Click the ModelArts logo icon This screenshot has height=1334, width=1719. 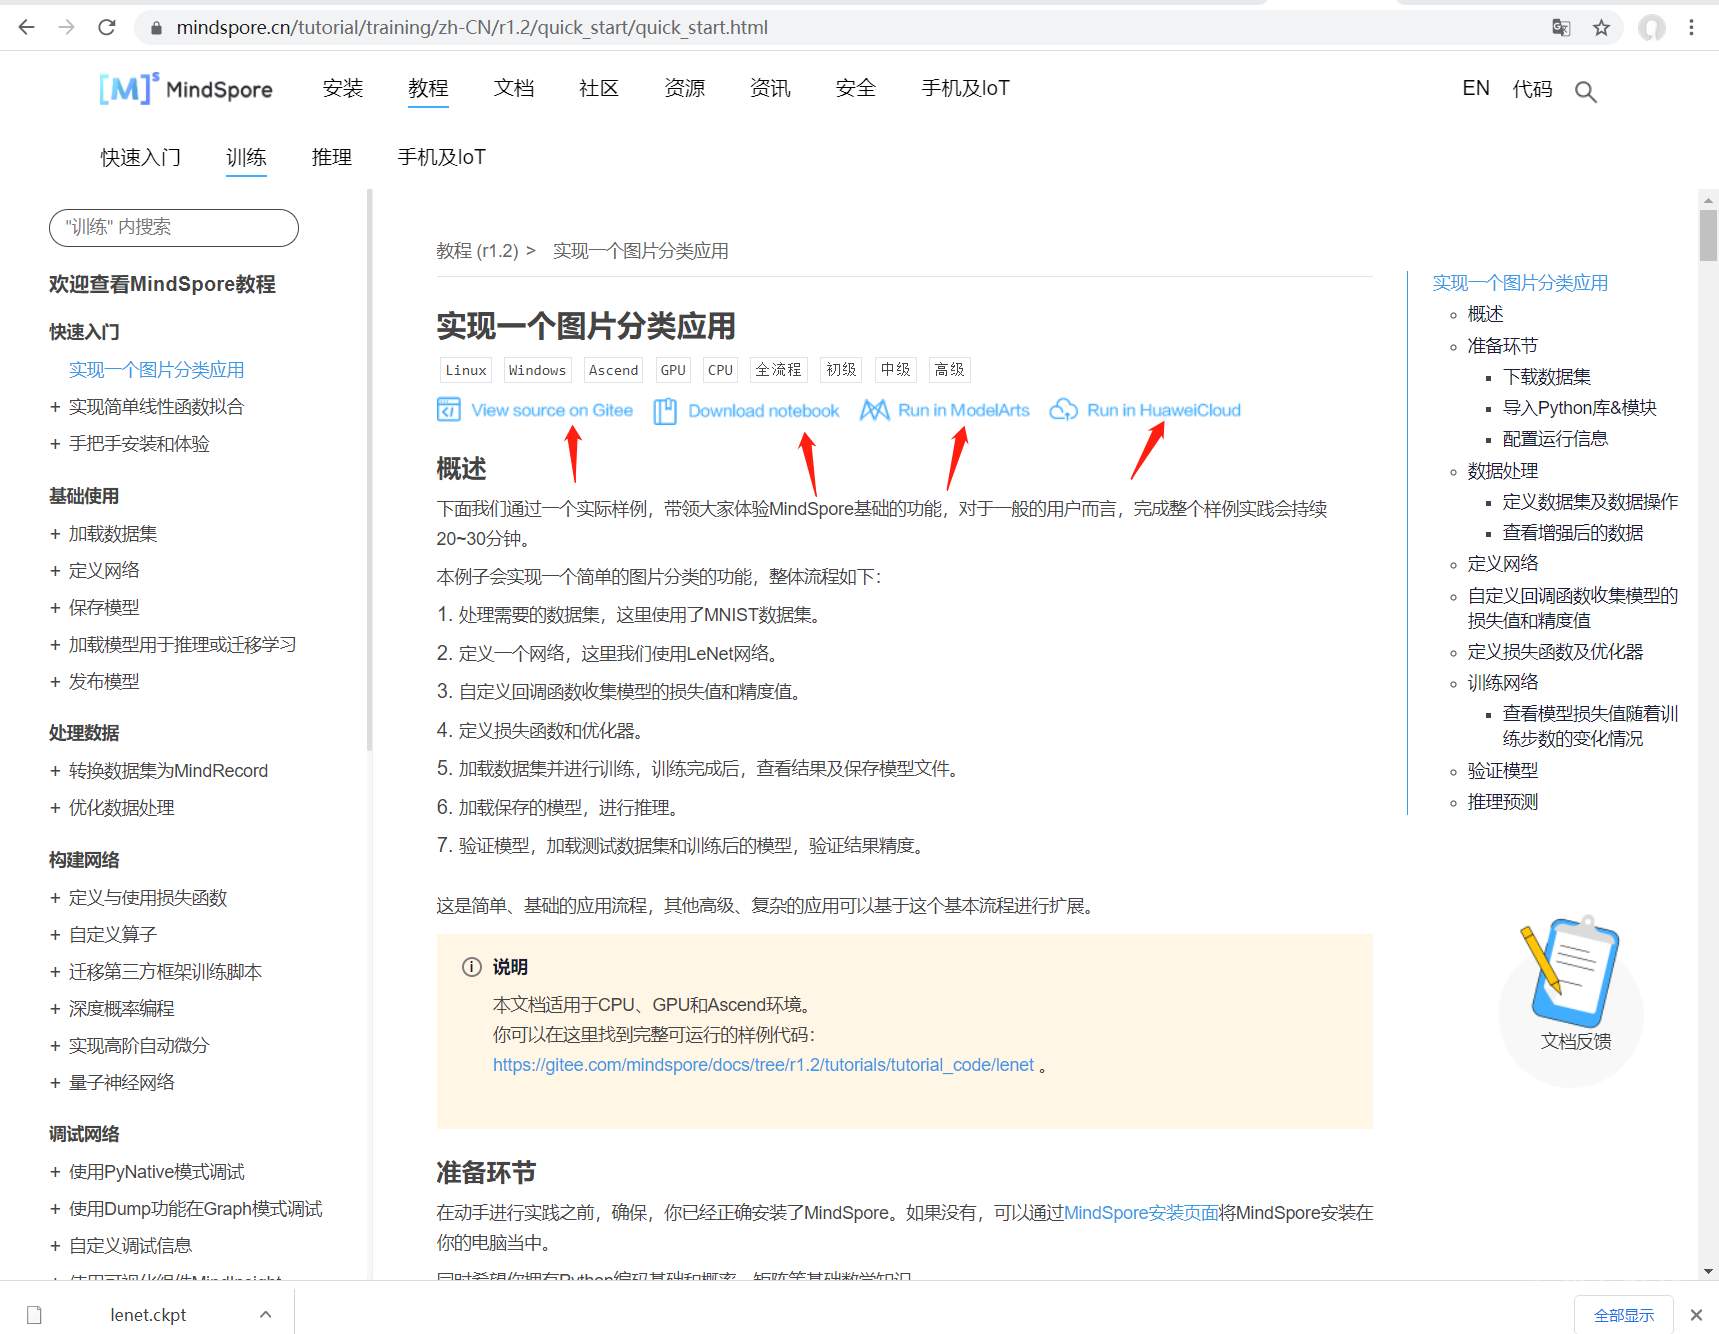pyautogui.click(x=875, y=410)
